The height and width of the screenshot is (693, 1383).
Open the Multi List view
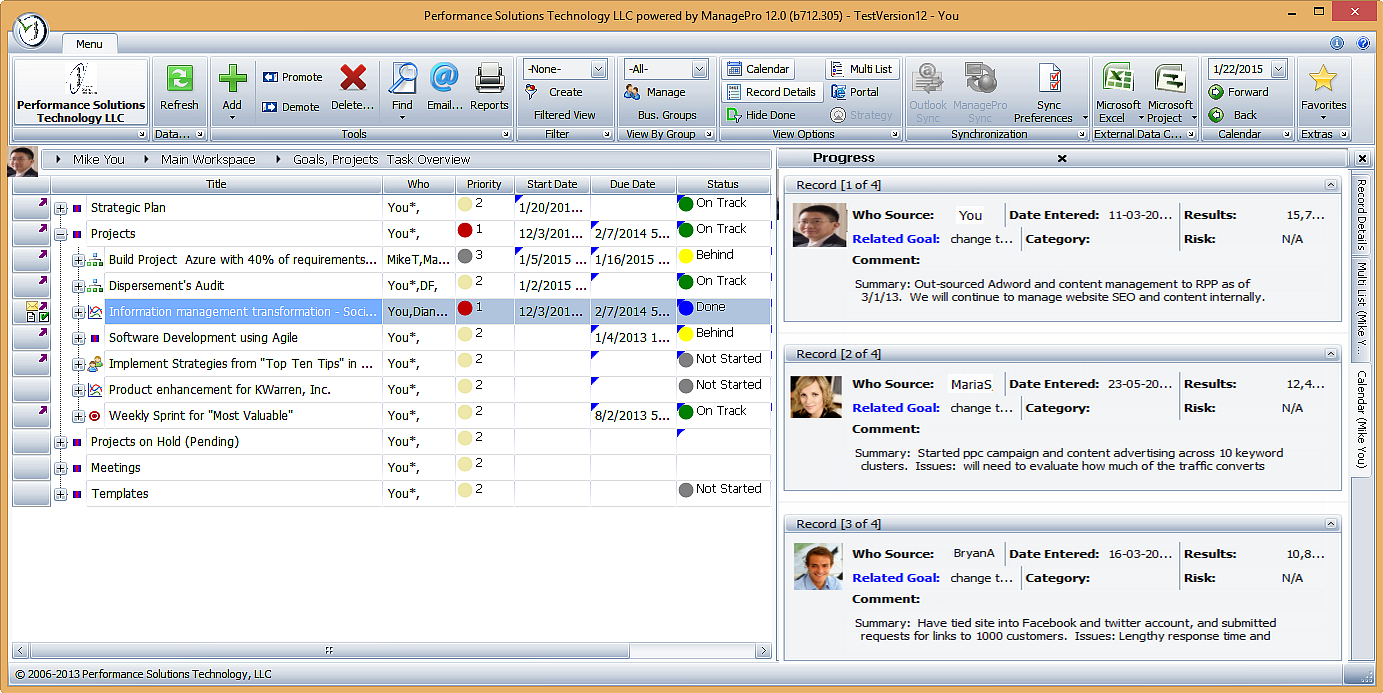click(x=861, y=69)
